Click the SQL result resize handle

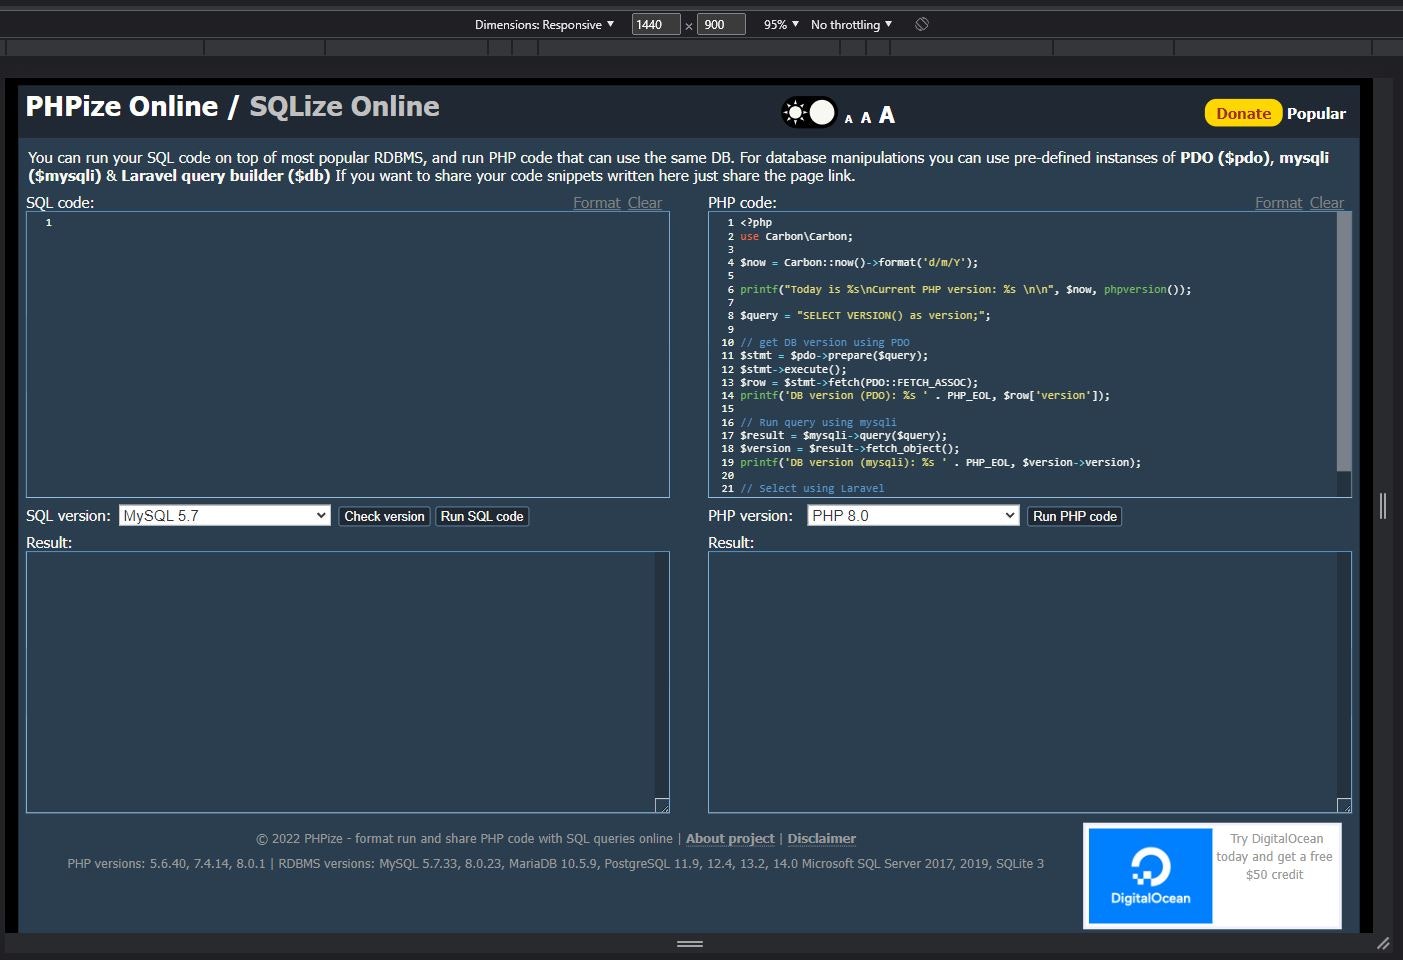(x=662, y=806)
